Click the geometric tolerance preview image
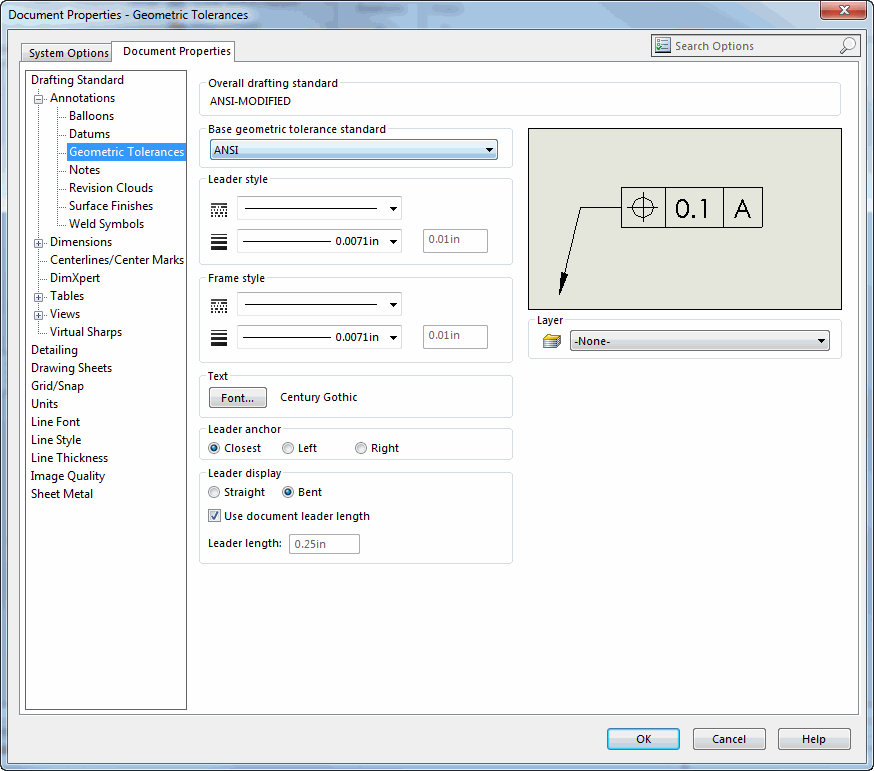Image resolution: width=874 pixels, height=771 pixels. 685,219
